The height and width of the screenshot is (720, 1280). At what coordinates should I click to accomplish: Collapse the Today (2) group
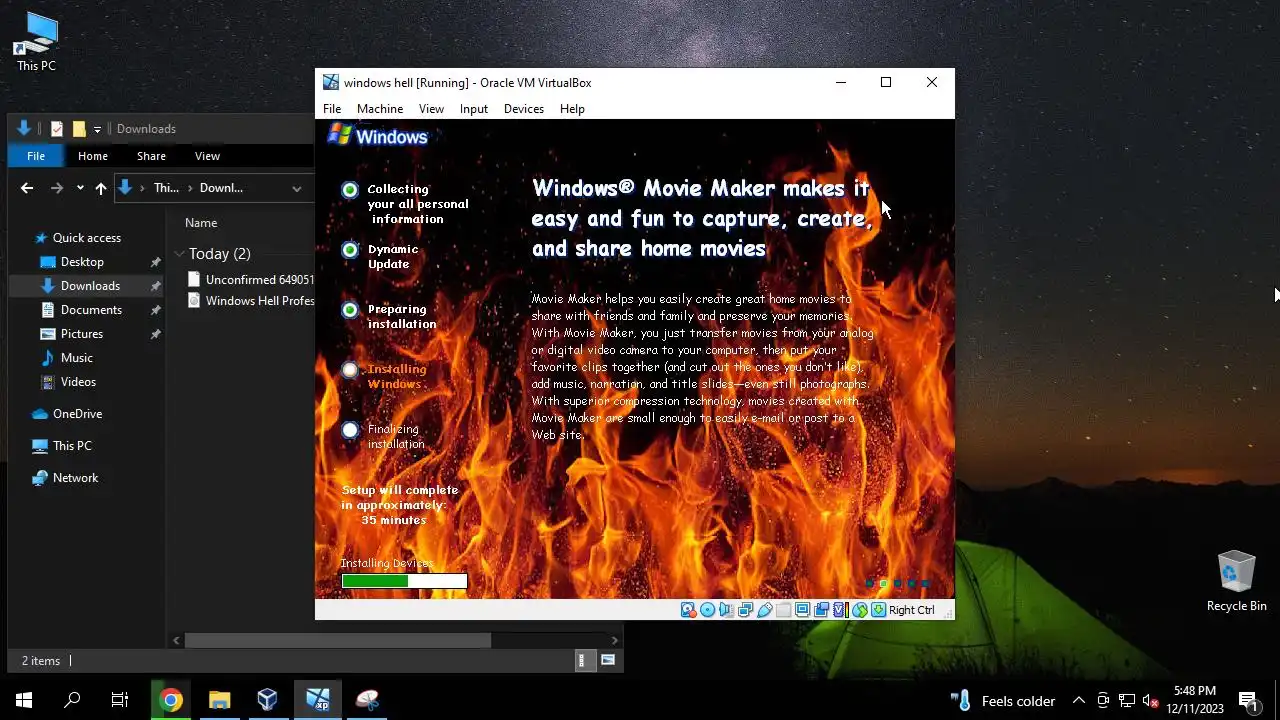[x=179, y=254]
